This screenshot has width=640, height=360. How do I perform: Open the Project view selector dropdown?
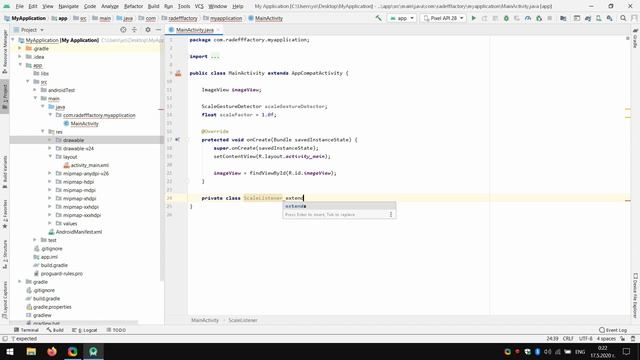tap(29, 30)
